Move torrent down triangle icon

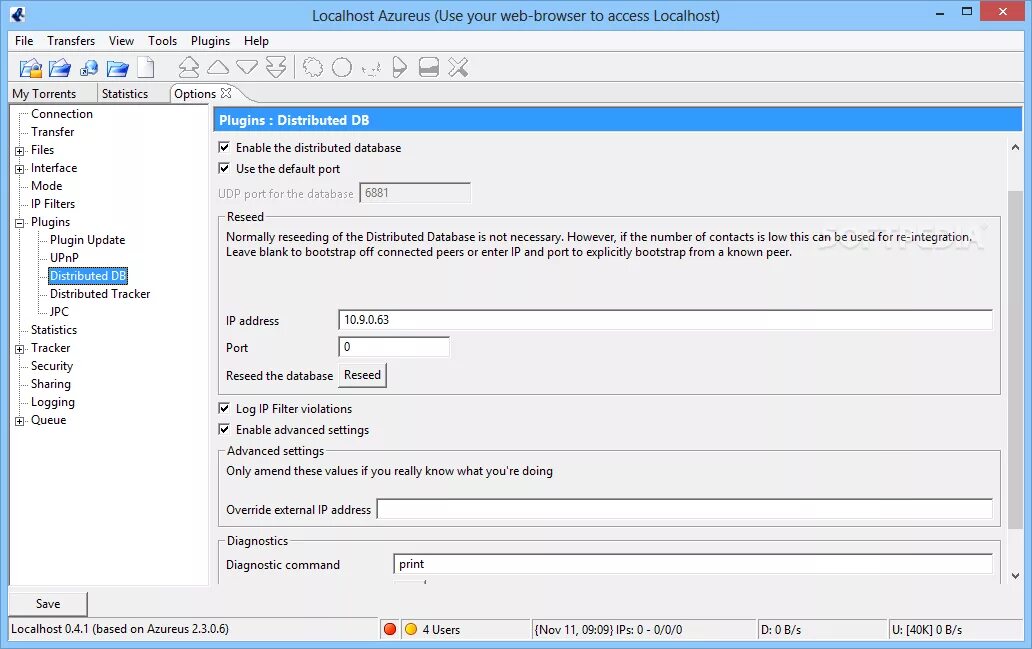247,67
